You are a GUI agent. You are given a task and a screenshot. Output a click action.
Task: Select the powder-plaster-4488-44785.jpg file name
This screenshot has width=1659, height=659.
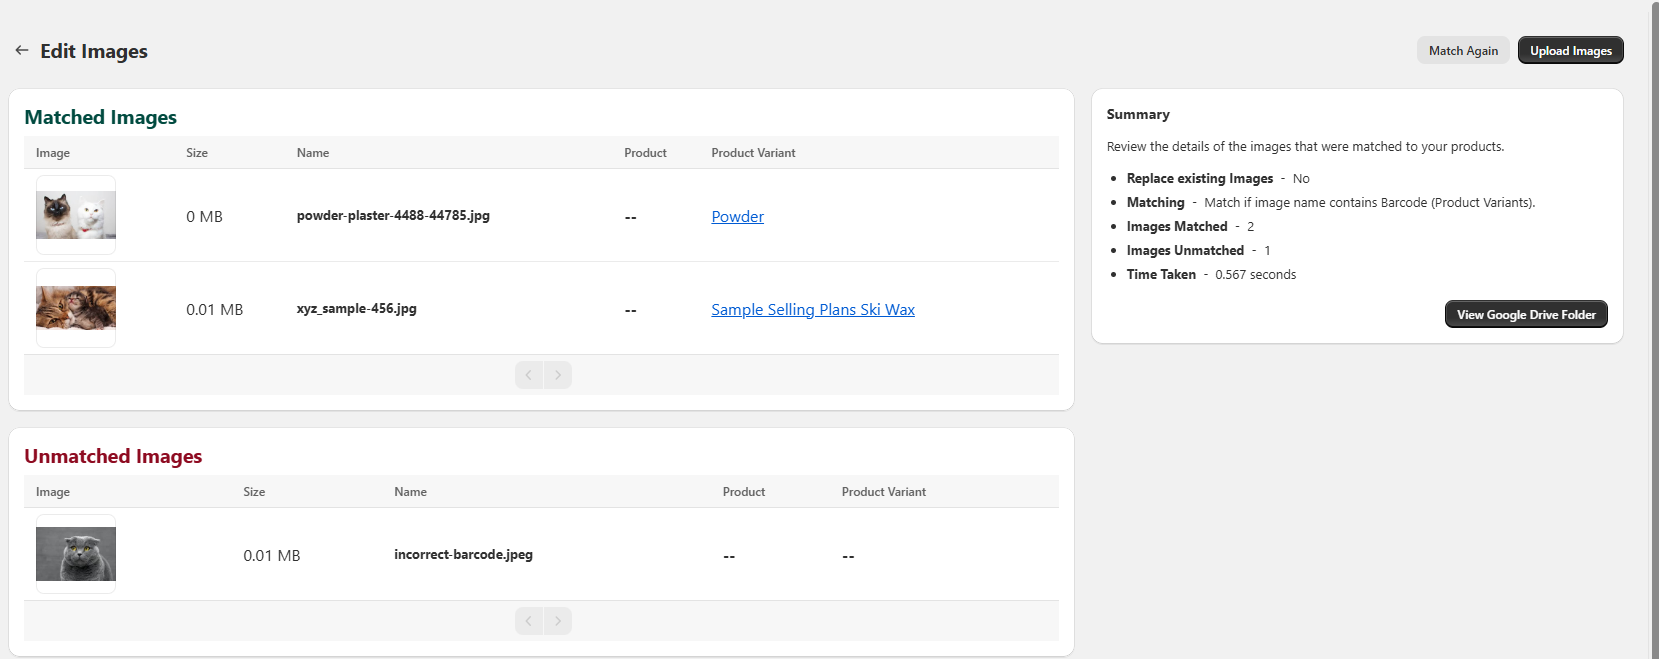[393, 215]
